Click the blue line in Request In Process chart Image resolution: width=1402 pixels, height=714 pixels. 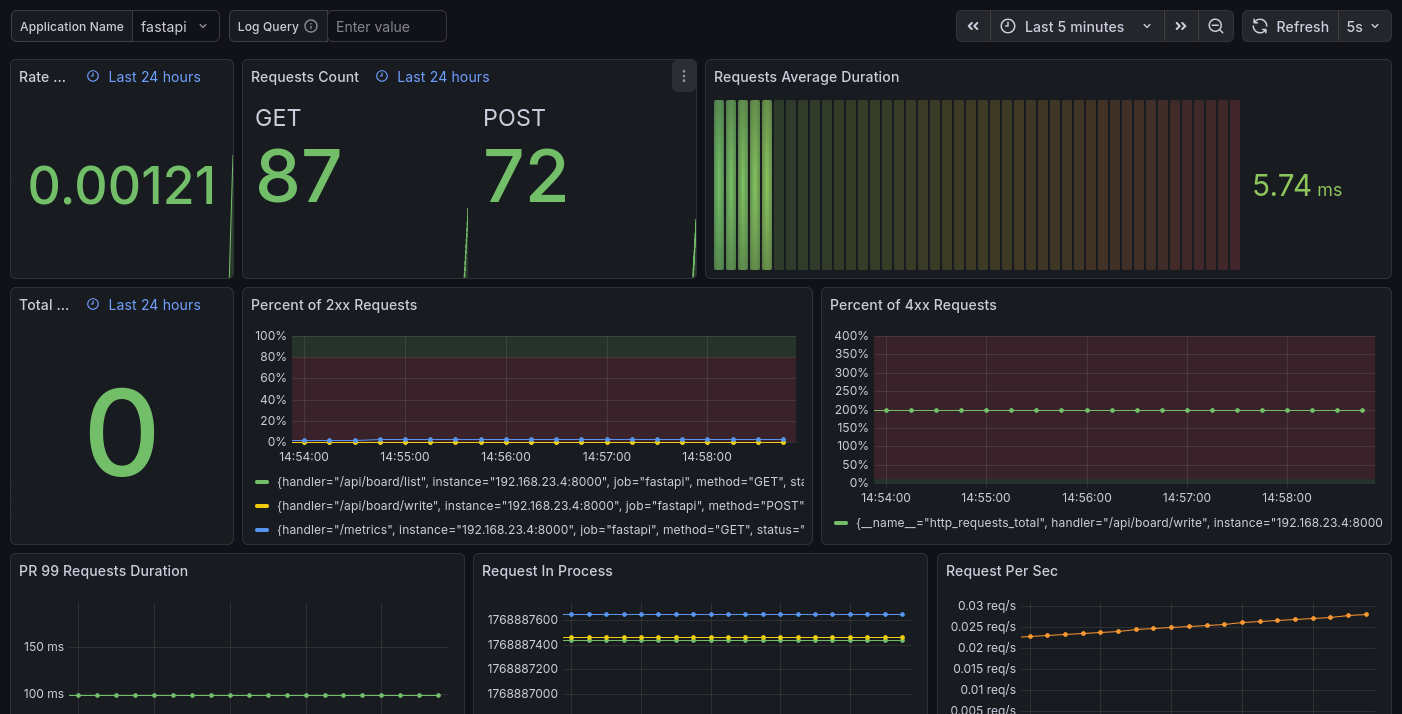(737, 614)
